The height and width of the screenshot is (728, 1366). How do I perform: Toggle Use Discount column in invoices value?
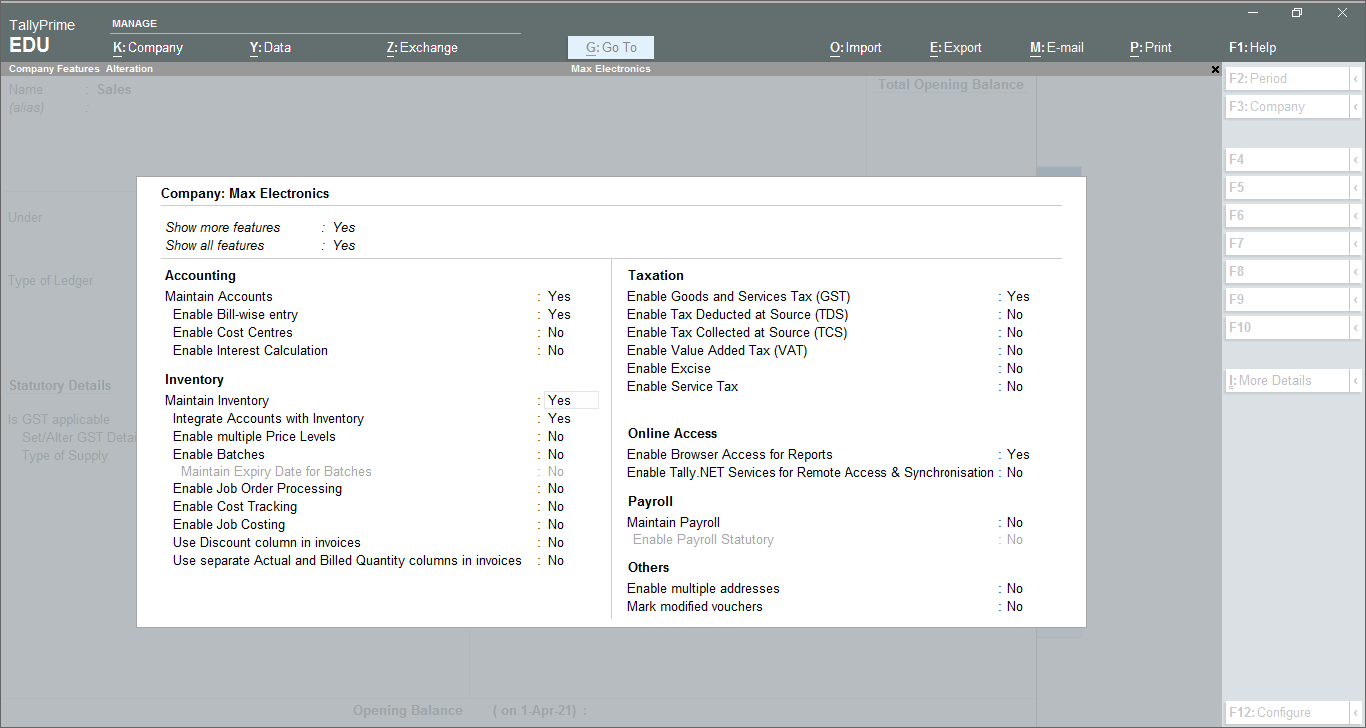[x=556, y=543]
